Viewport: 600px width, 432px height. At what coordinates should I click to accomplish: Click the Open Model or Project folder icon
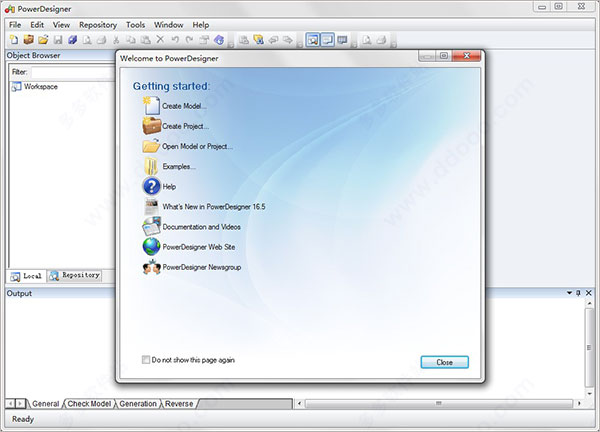click(x=151, y=146)
